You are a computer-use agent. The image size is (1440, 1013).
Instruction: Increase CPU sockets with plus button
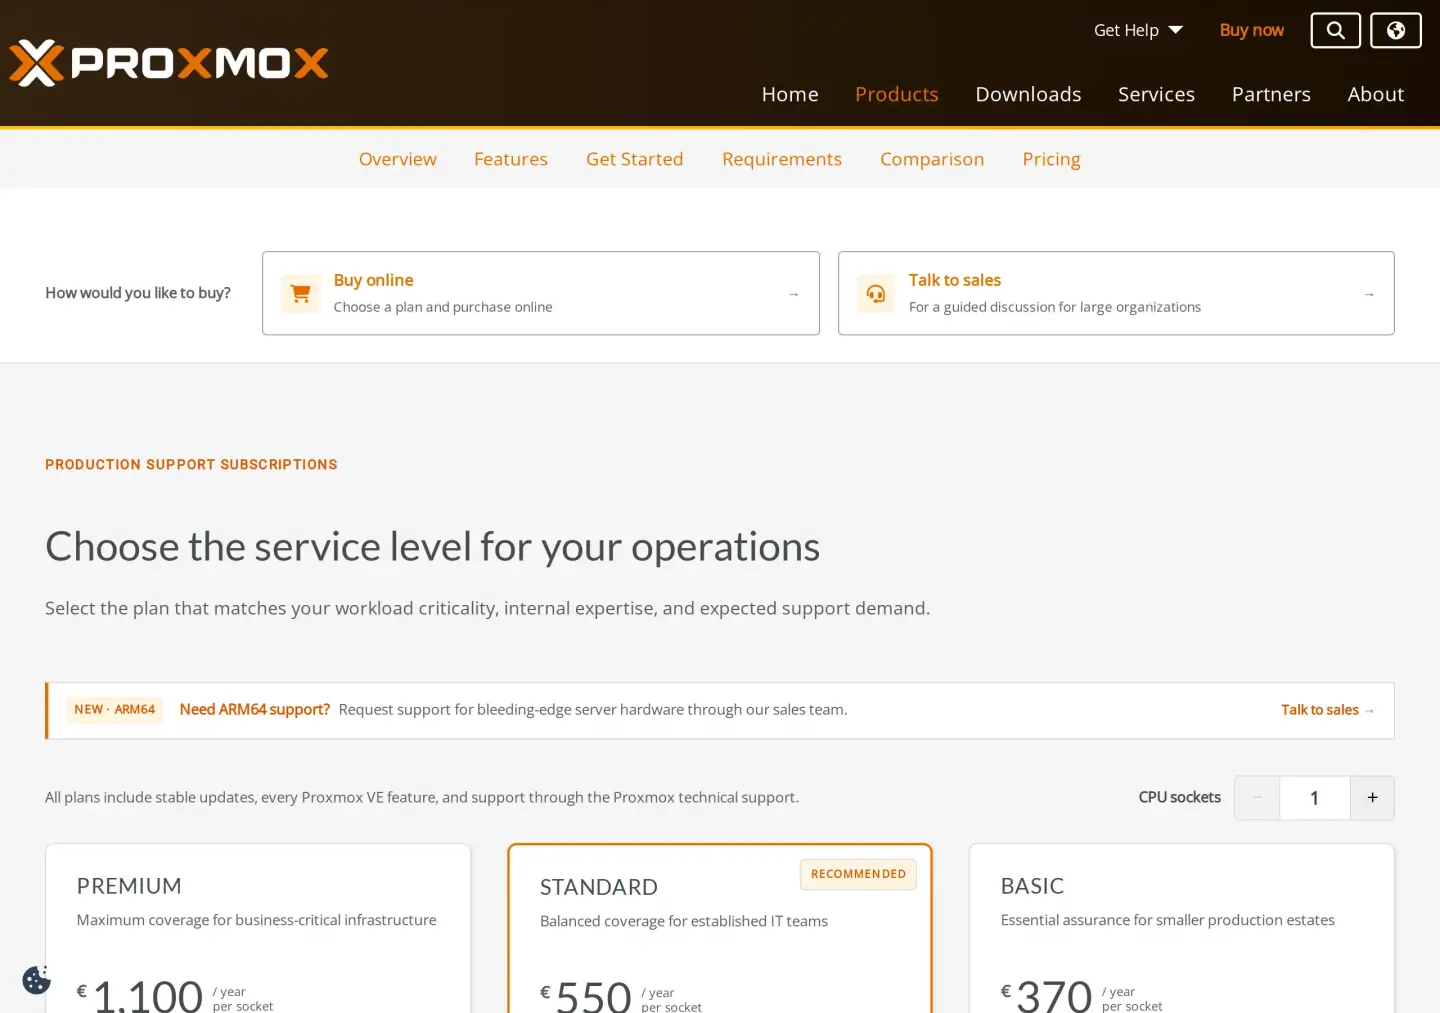click(1372, 798)
